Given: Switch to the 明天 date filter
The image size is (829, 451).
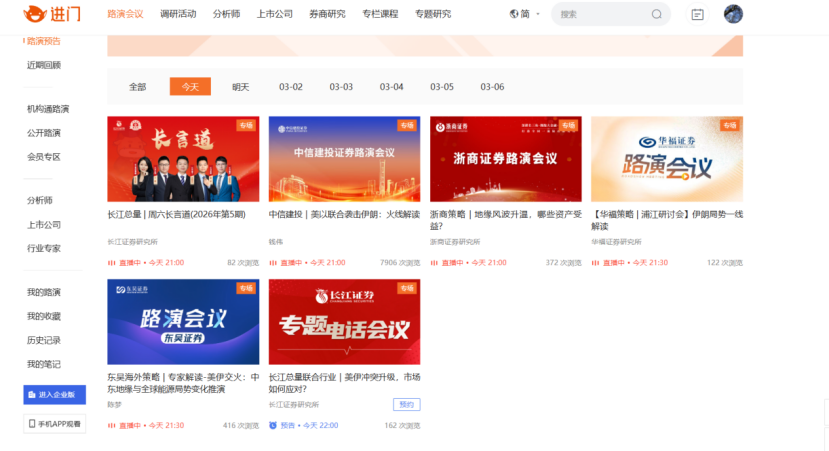Looking at the screenshot, I should (241, 87).
